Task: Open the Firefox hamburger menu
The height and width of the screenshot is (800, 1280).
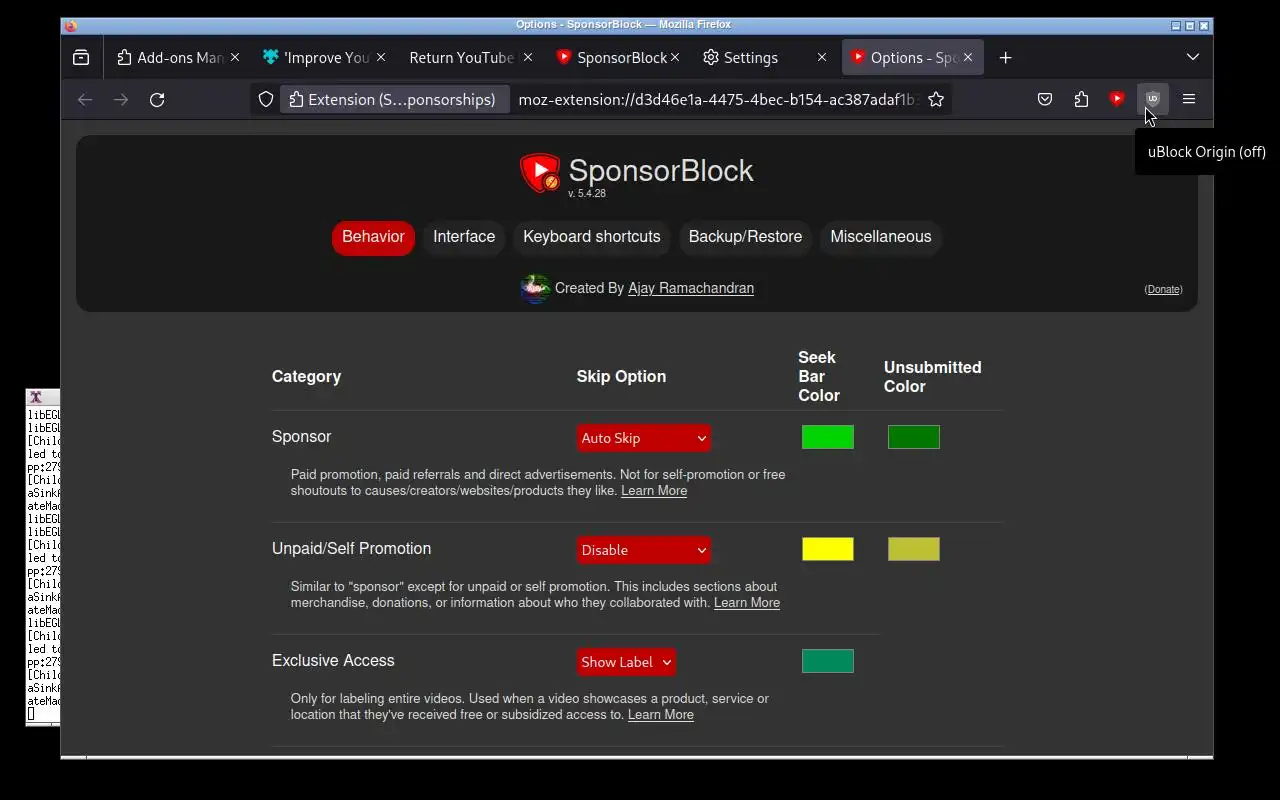Action: (x=1189, y=99)
